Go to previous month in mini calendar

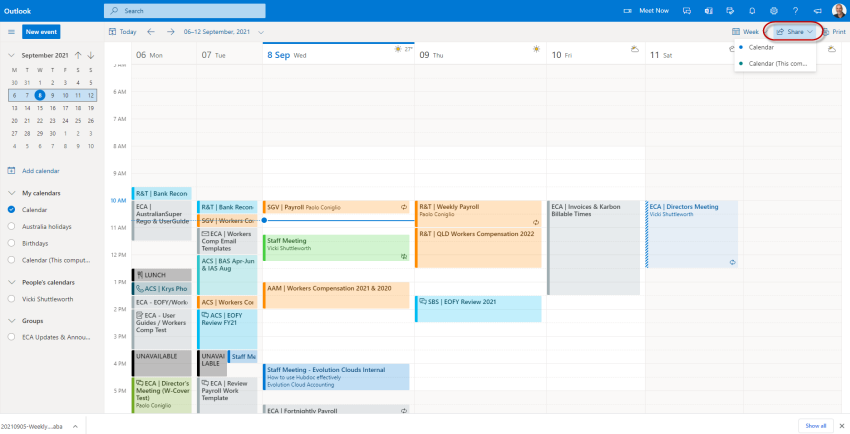pos(78,55)
